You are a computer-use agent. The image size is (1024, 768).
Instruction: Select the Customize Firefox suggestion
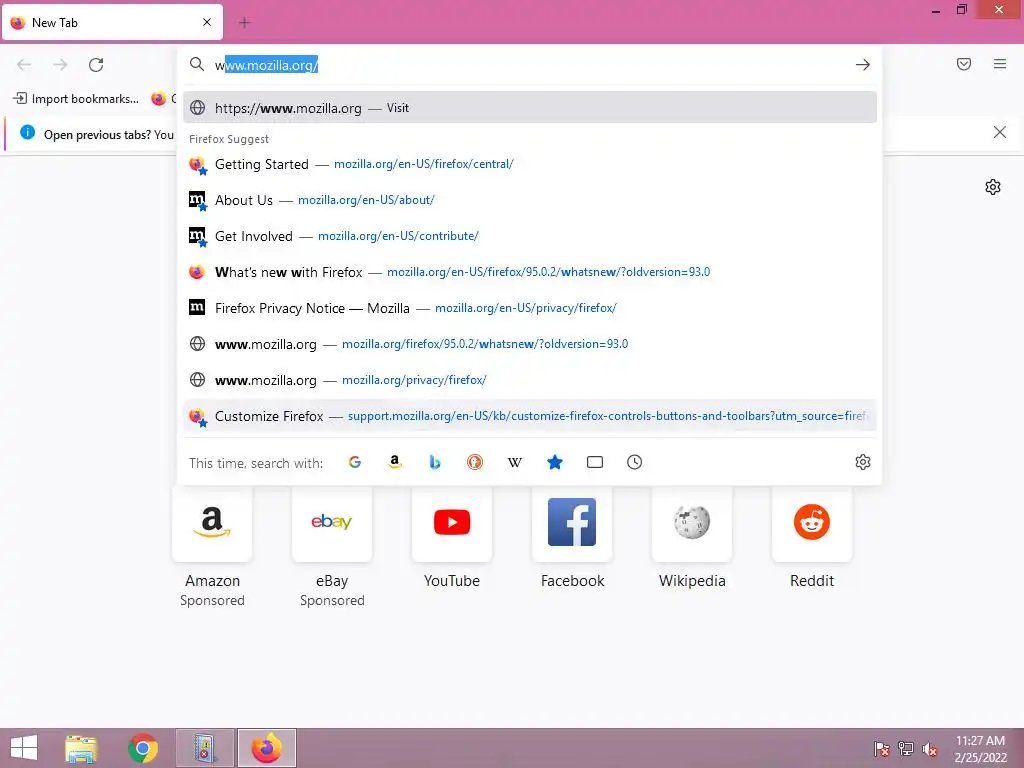(530, 416)
